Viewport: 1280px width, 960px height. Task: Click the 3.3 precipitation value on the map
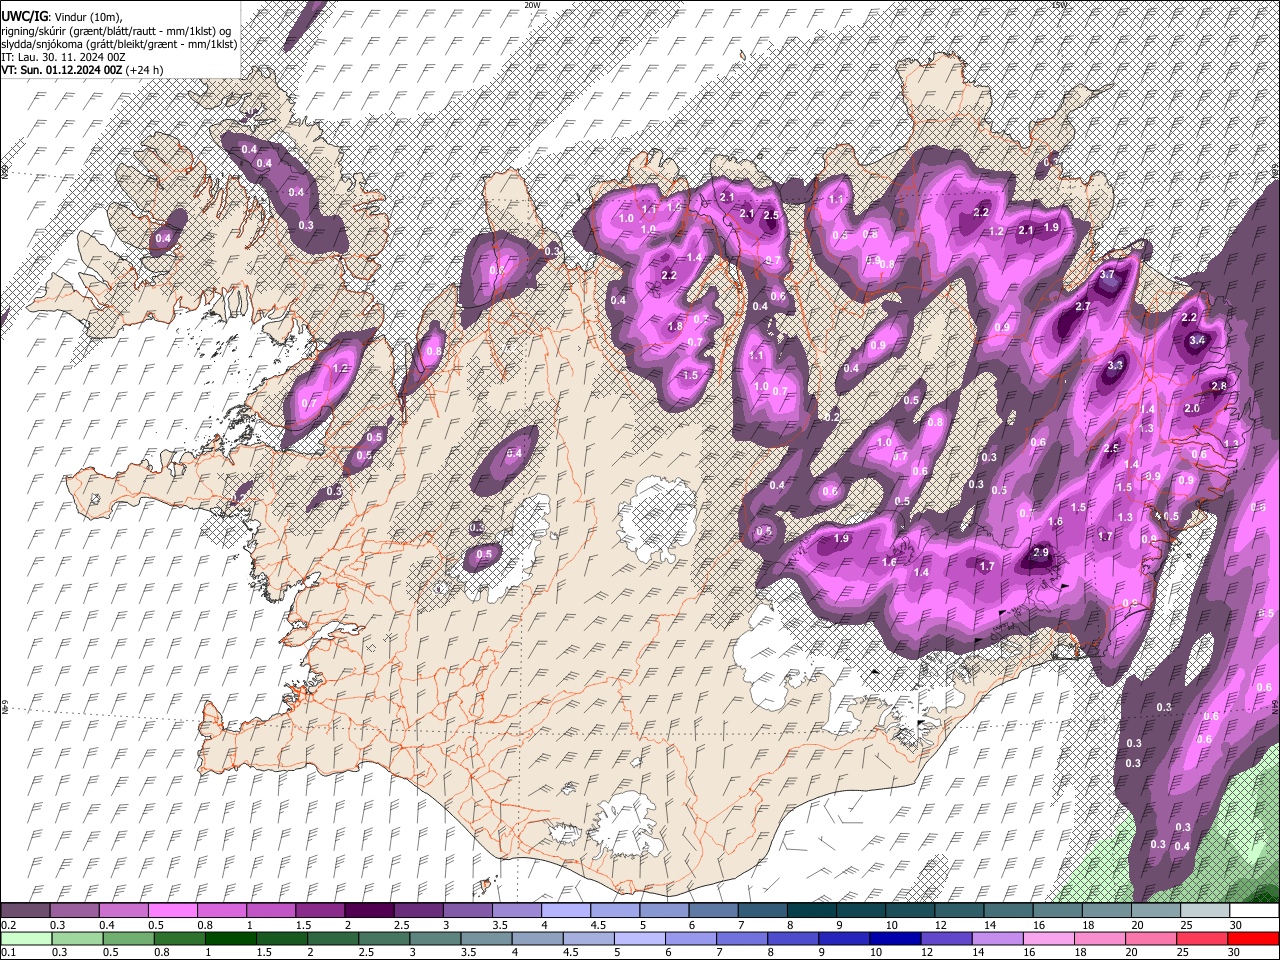click(x=1116, y=367)
